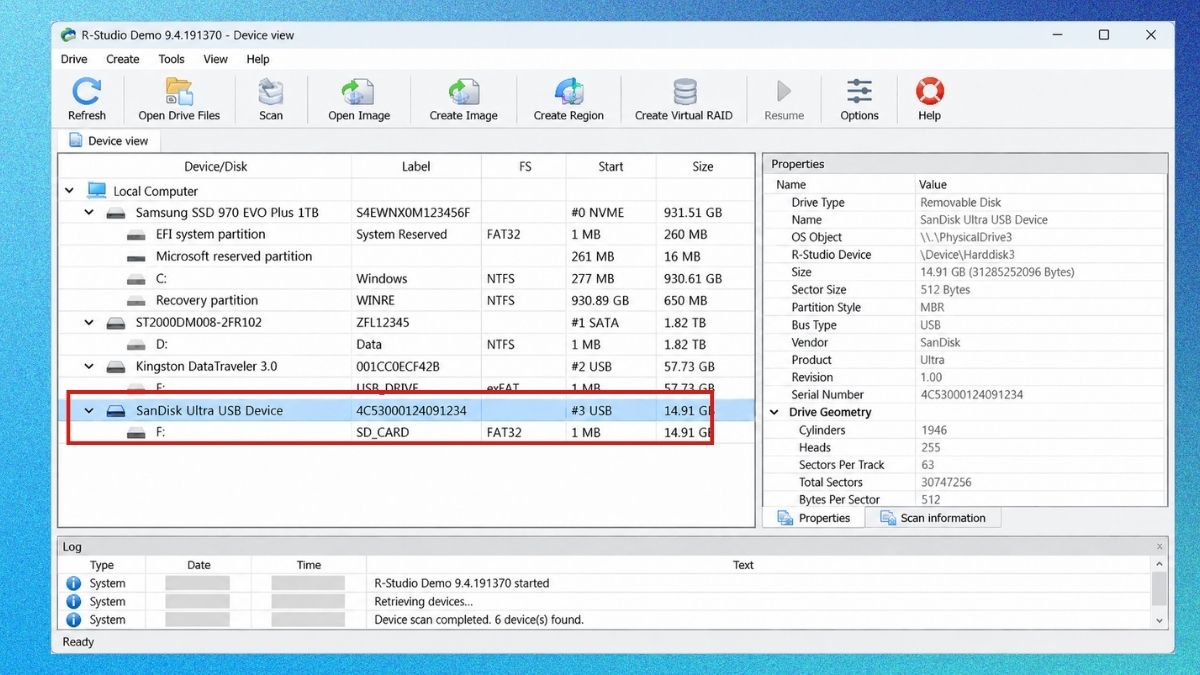Click the Kingston DataTraveler 3.0 drive icon
The height and width of the screenshot is (675, 1200).
point(117,367)
